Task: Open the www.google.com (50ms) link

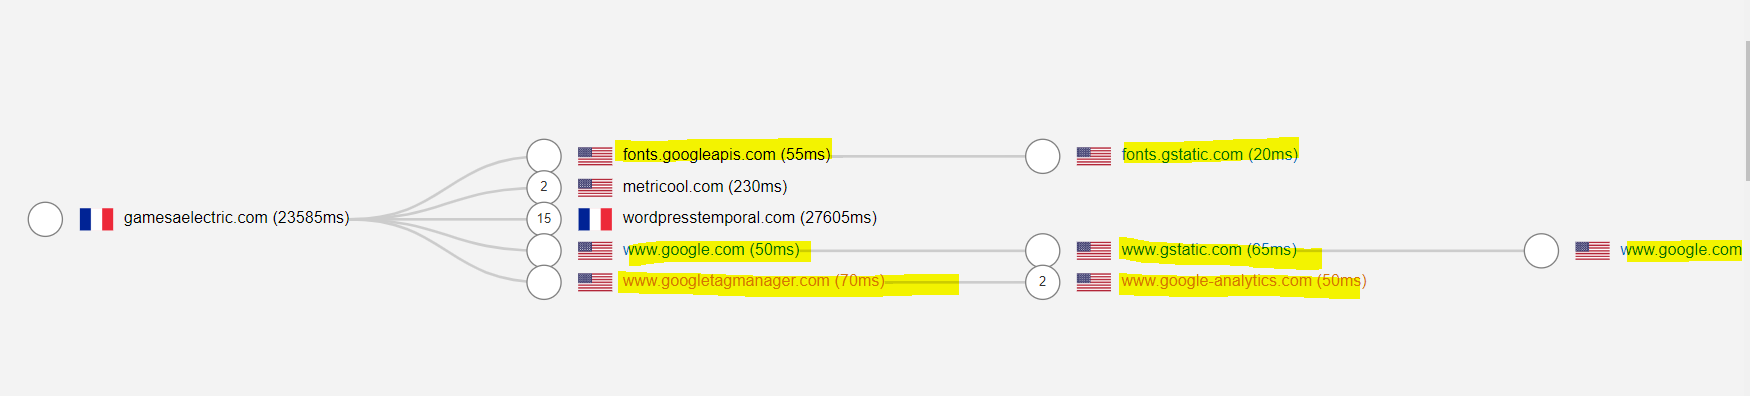Action: (x=711, y=249)
